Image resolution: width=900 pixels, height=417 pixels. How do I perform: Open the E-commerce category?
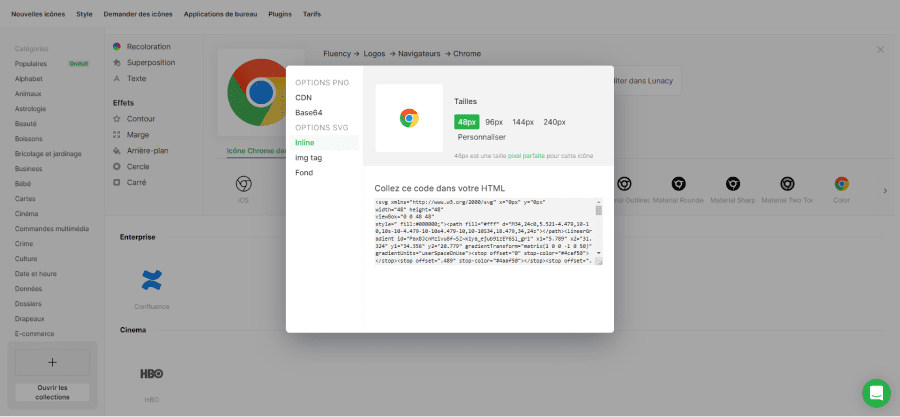[34, 333]
